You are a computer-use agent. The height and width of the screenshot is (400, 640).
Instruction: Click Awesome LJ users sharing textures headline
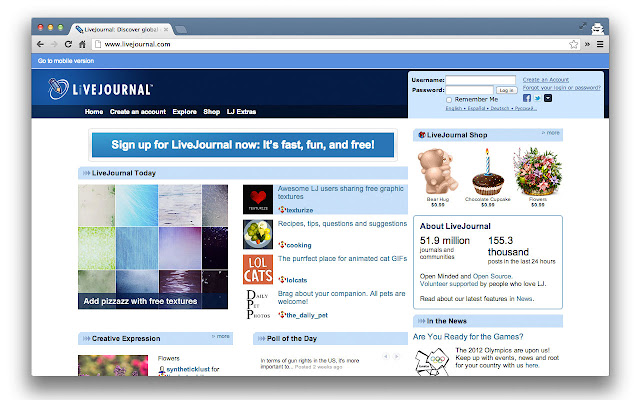[x=340, y=192]
